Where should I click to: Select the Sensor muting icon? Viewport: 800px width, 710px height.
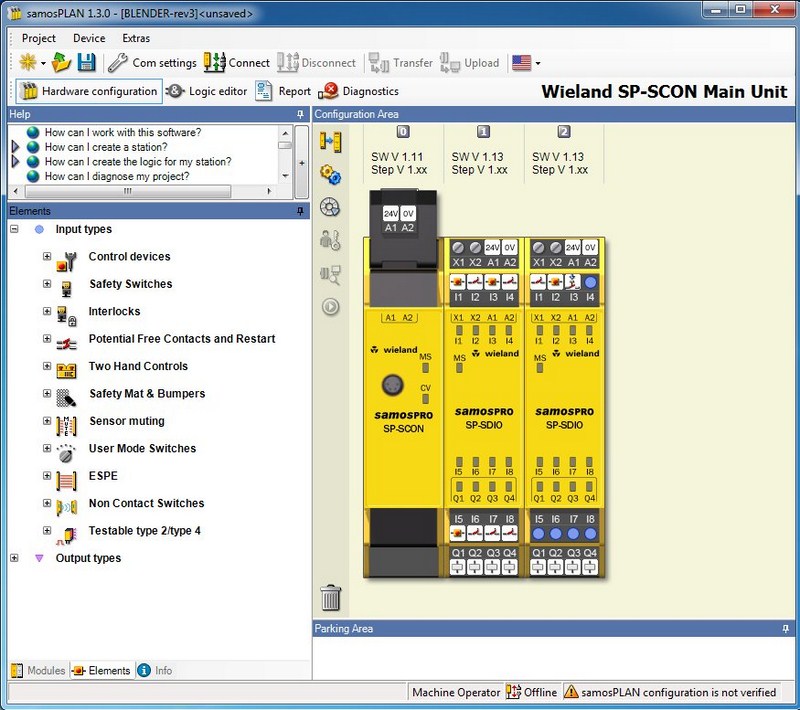[x=66, y=426]
